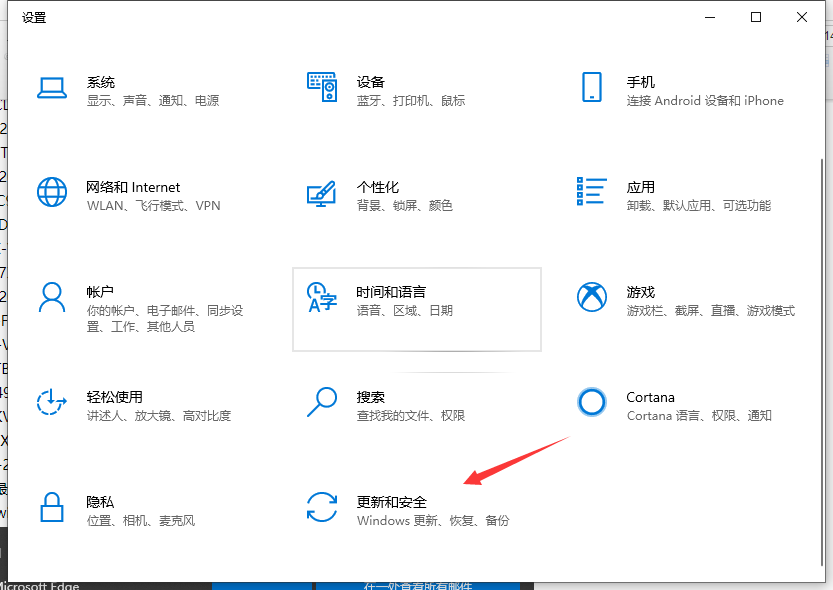Select the 隐私 (Privacy) padlock icon
Image resolution: width=833 pixels, height=590 pixels.
[x=51, y=507]
